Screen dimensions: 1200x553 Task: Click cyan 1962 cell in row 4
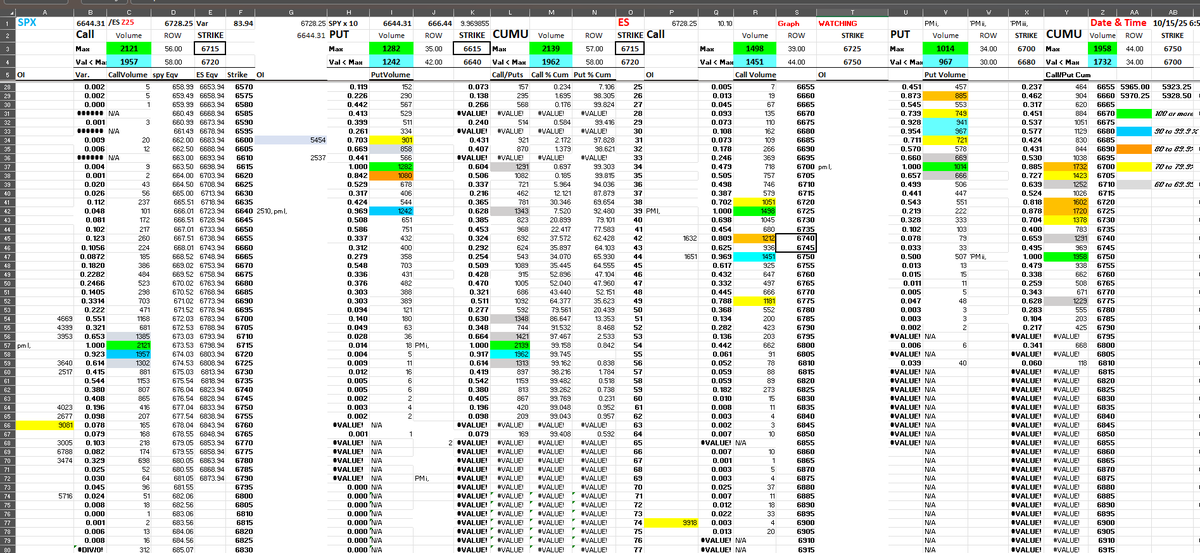tap(550, 61)
